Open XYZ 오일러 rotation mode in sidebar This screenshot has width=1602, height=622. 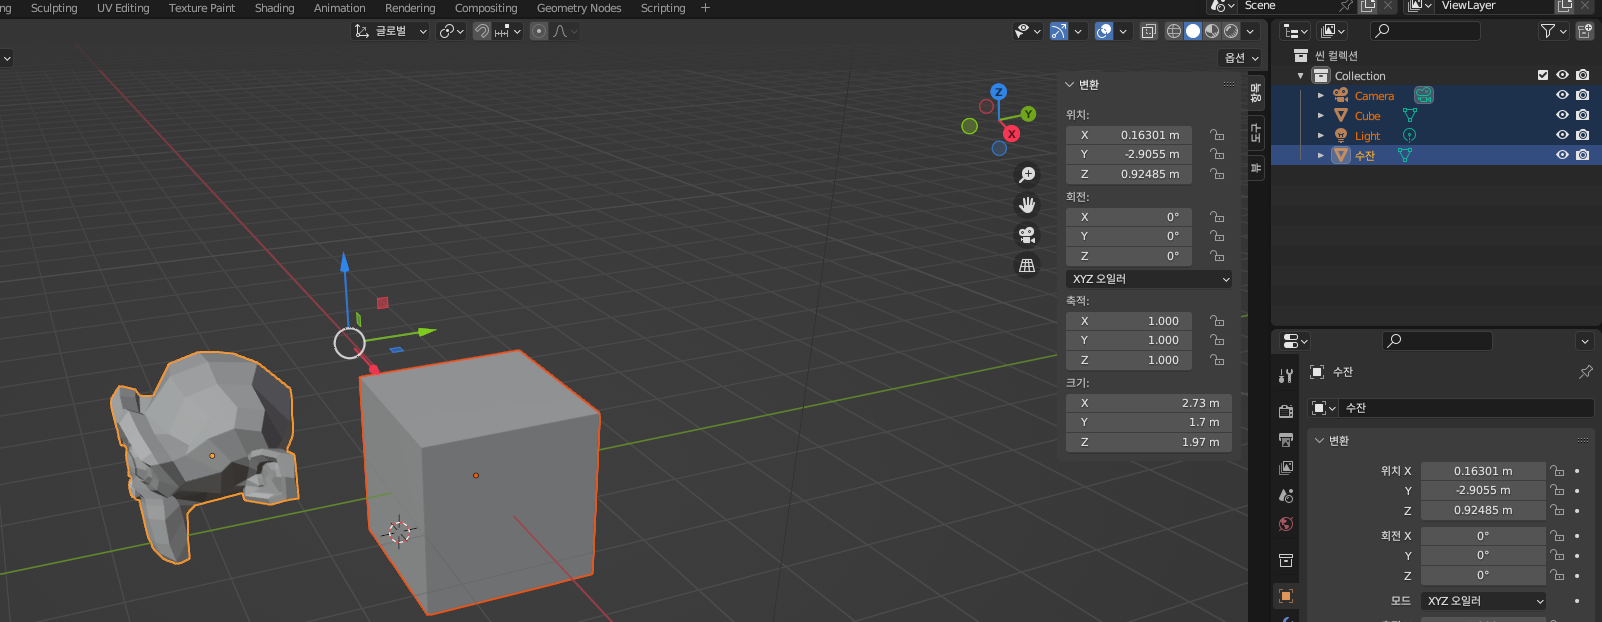click(1149, 279)
